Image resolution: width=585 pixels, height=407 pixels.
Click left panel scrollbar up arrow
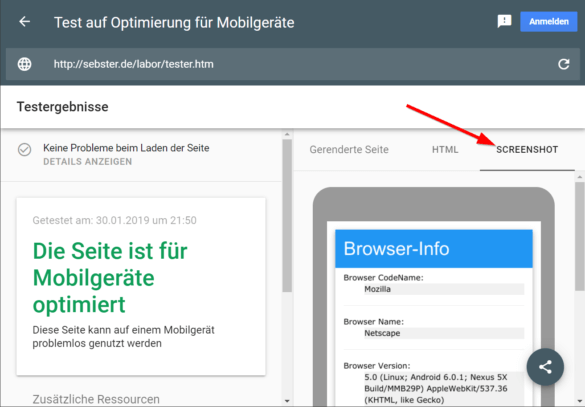coord(287,134)
